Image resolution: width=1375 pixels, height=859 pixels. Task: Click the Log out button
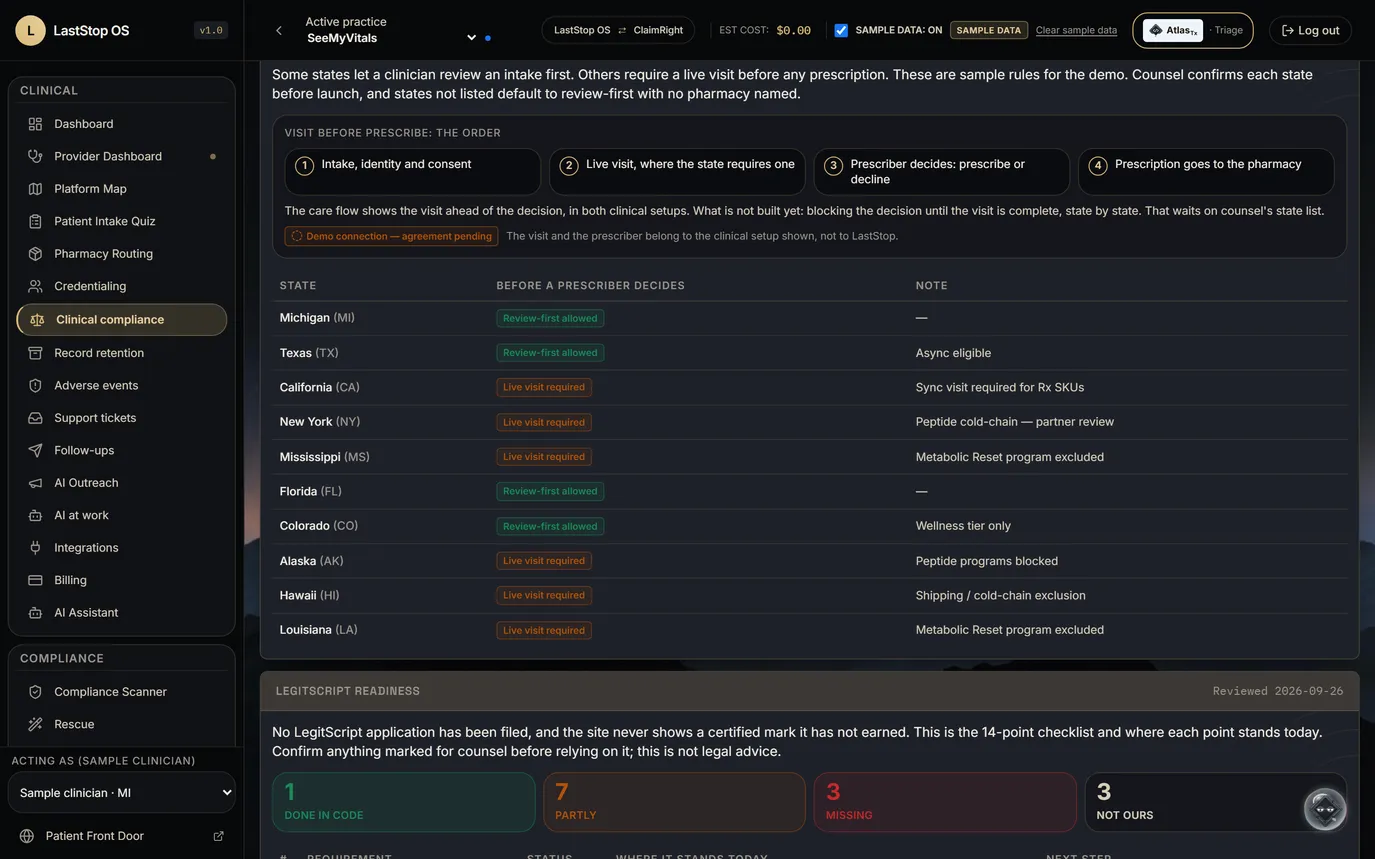(1310, 30)
